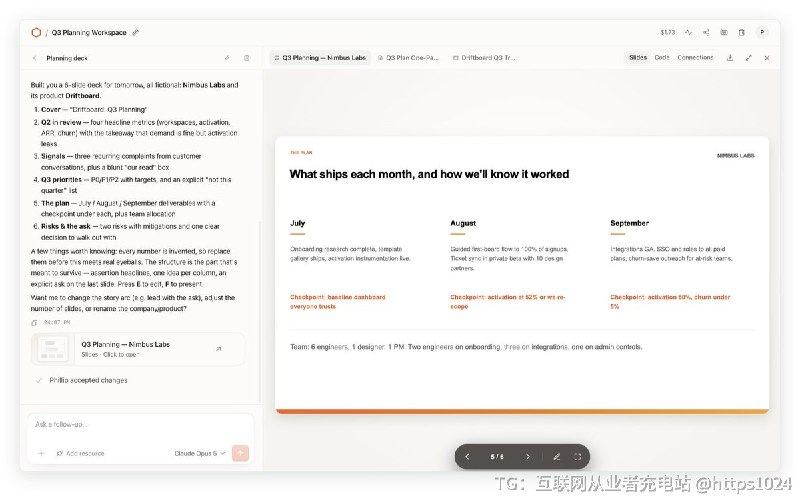The image size is (800, 497).
Task: Click the July deliverables paragraph
Action: click(x=350, y=254)
